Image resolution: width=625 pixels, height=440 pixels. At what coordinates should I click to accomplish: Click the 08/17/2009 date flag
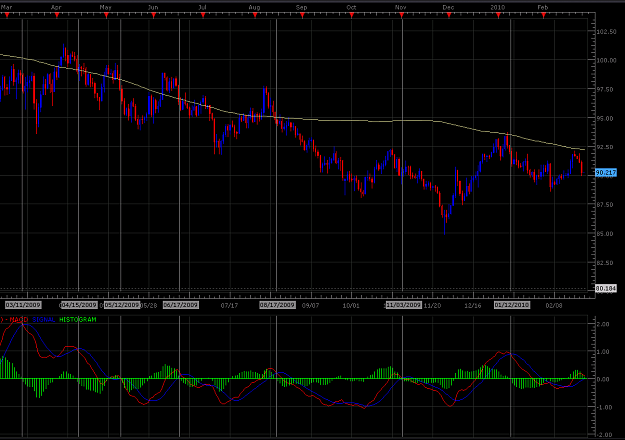(277, 305)
